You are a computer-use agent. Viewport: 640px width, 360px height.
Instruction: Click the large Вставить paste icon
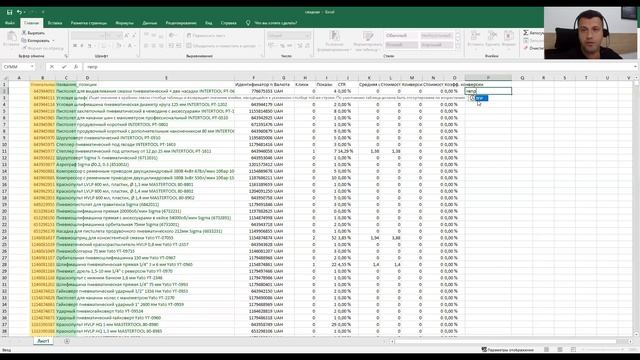[x=11, y=37]
